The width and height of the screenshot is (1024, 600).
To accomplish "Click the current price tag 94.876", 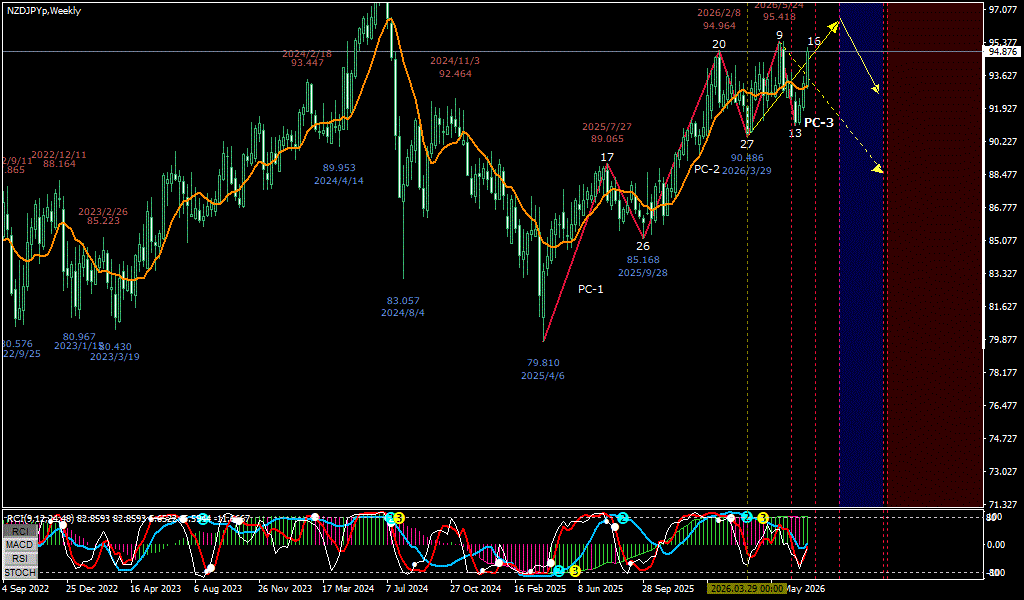I will pyautogui.click(x=1002, y=52).
